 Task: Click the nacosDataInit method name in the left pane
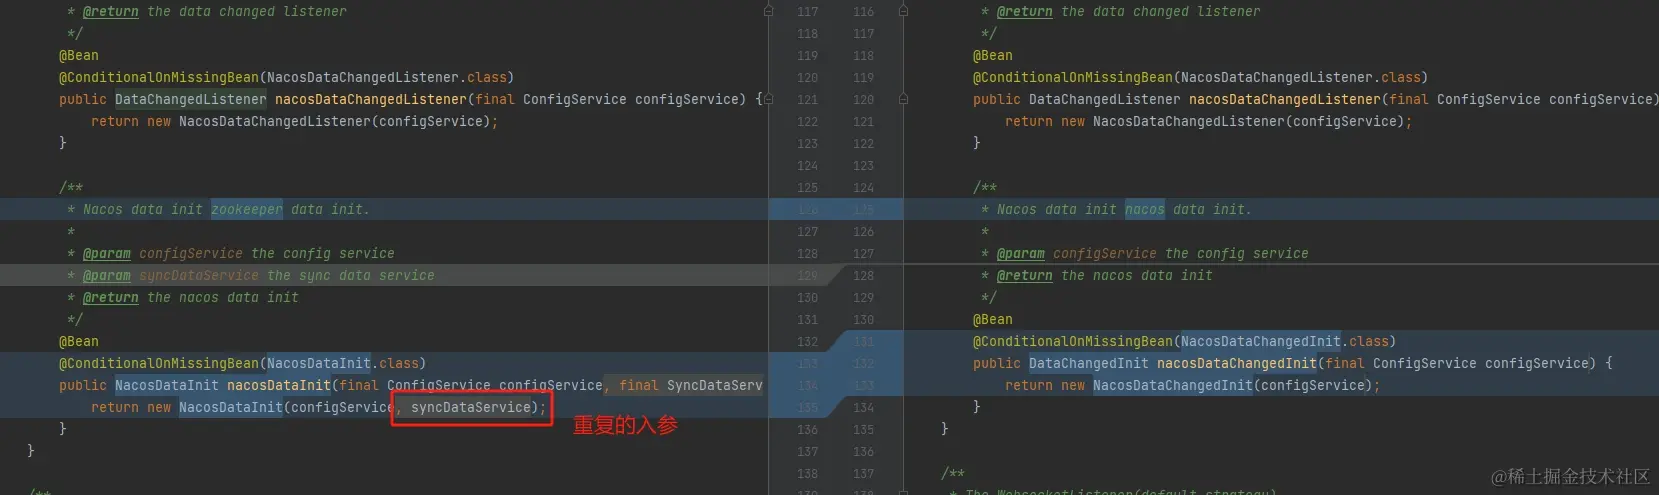(x=279, y=385)
